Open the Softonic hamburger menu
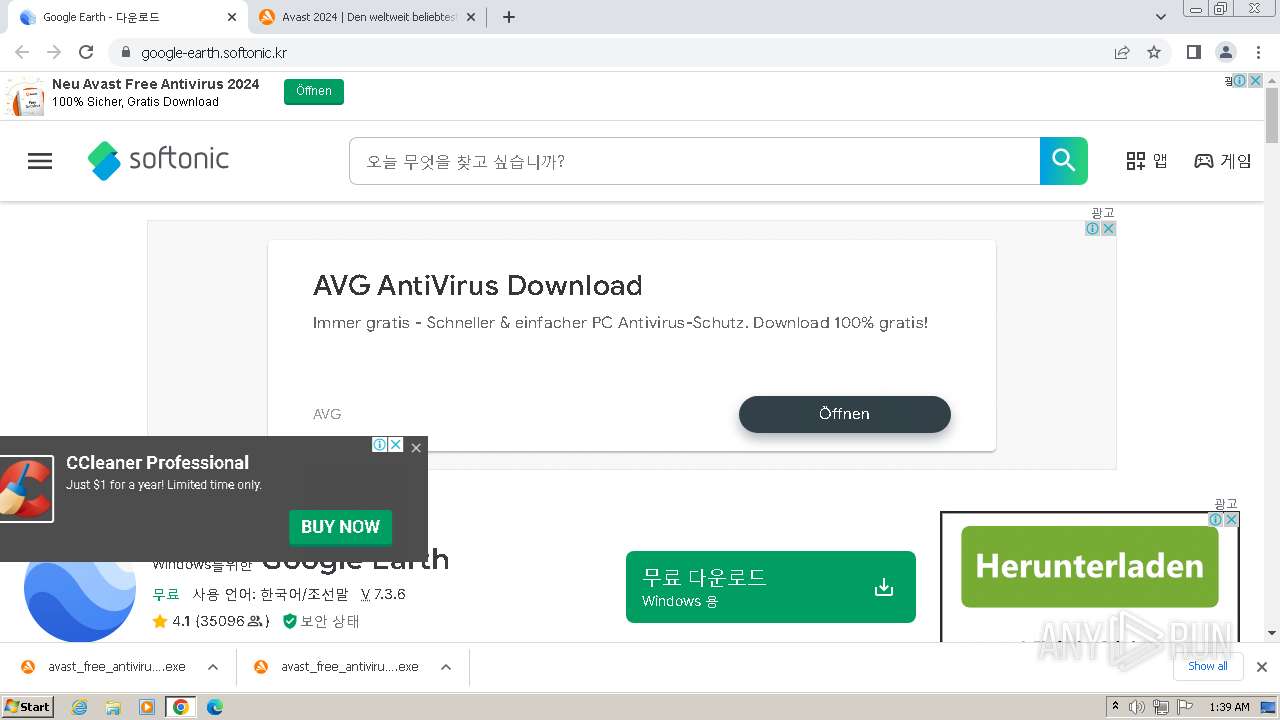This screenshot has height=720, width=1280. pyautogui.click(x=40, y=161)
